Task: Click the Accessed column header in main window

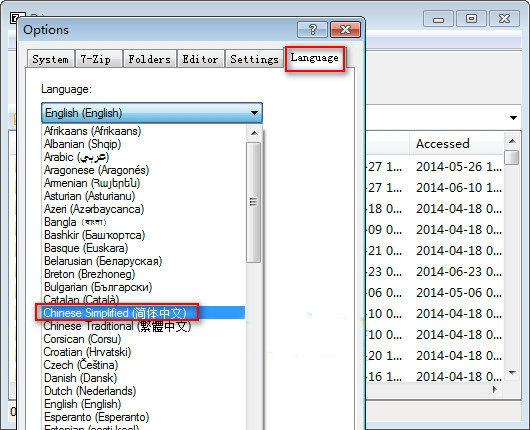Action: coord(456,144)
